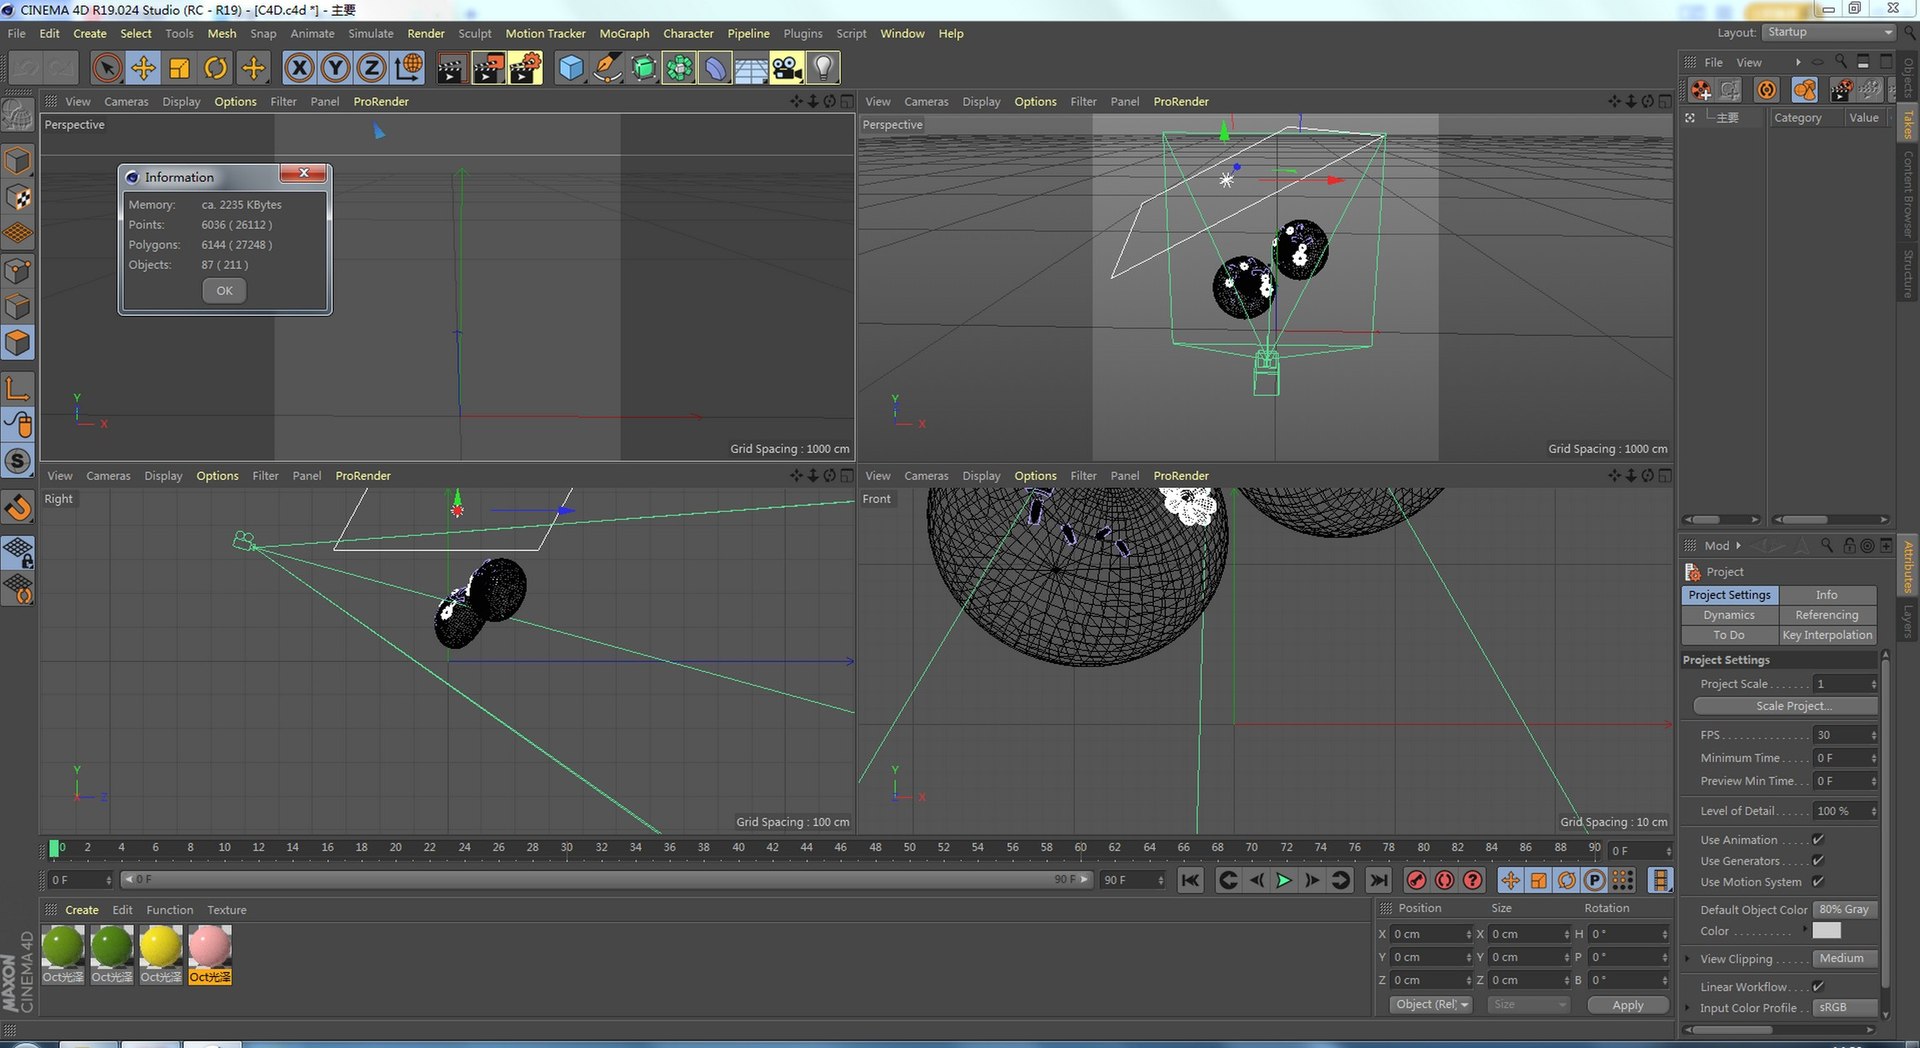
Task: Select the Rotate tool in top toolbar
Action: pyautogui.click(x=215, y=68)
